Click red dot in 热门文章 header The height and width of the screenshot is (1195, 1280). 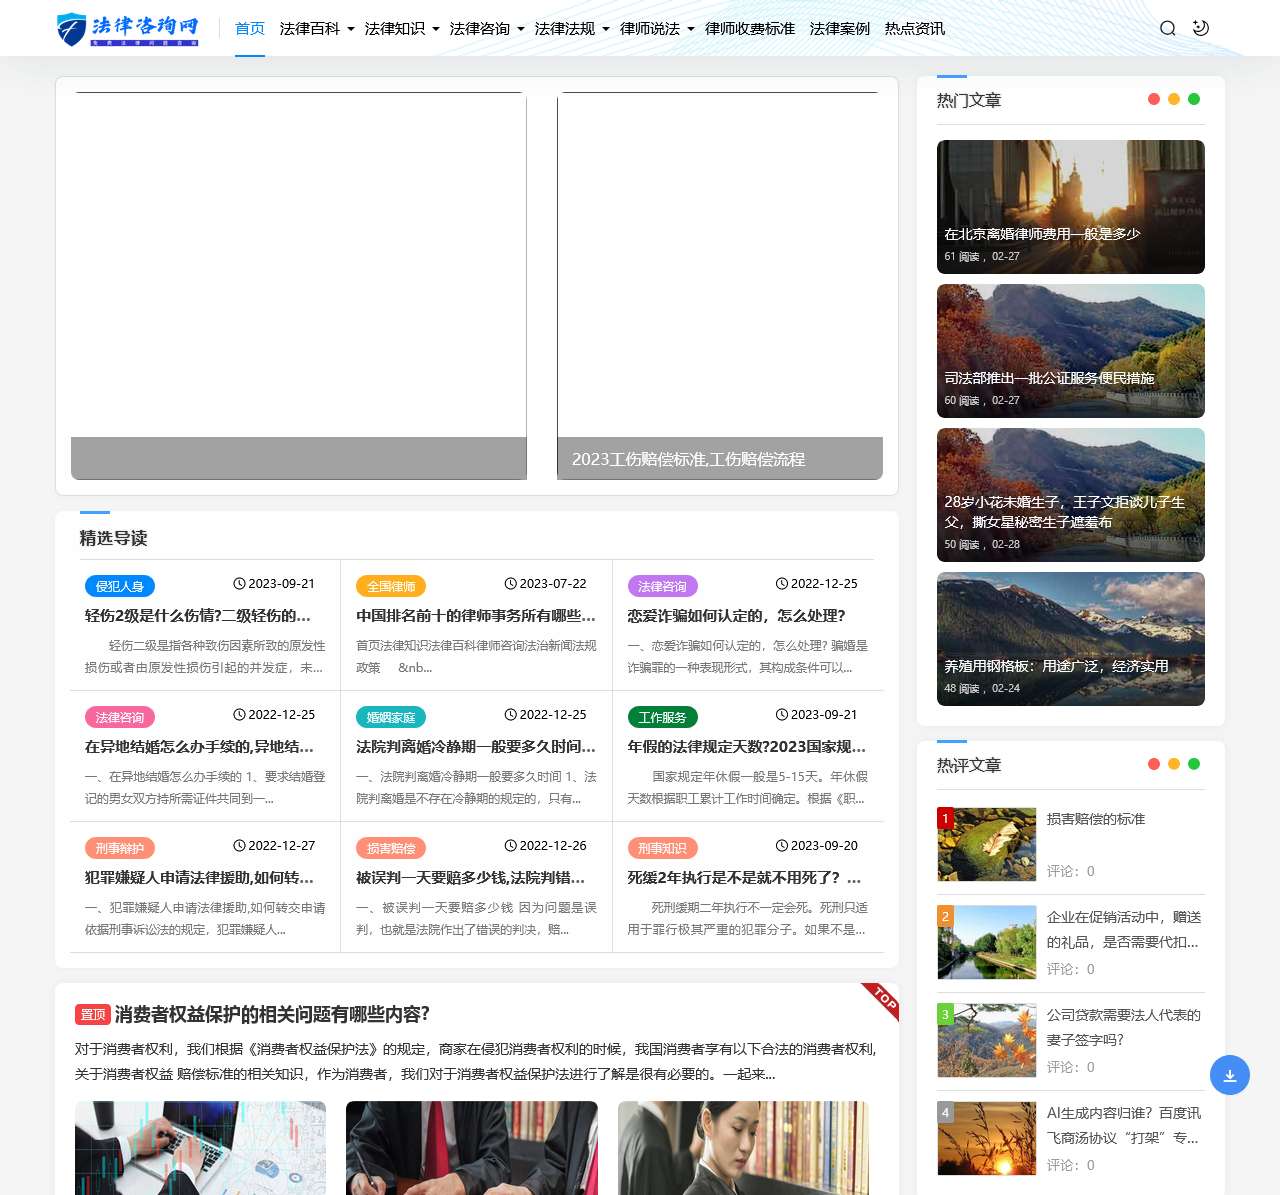[x=1154, y=99]
